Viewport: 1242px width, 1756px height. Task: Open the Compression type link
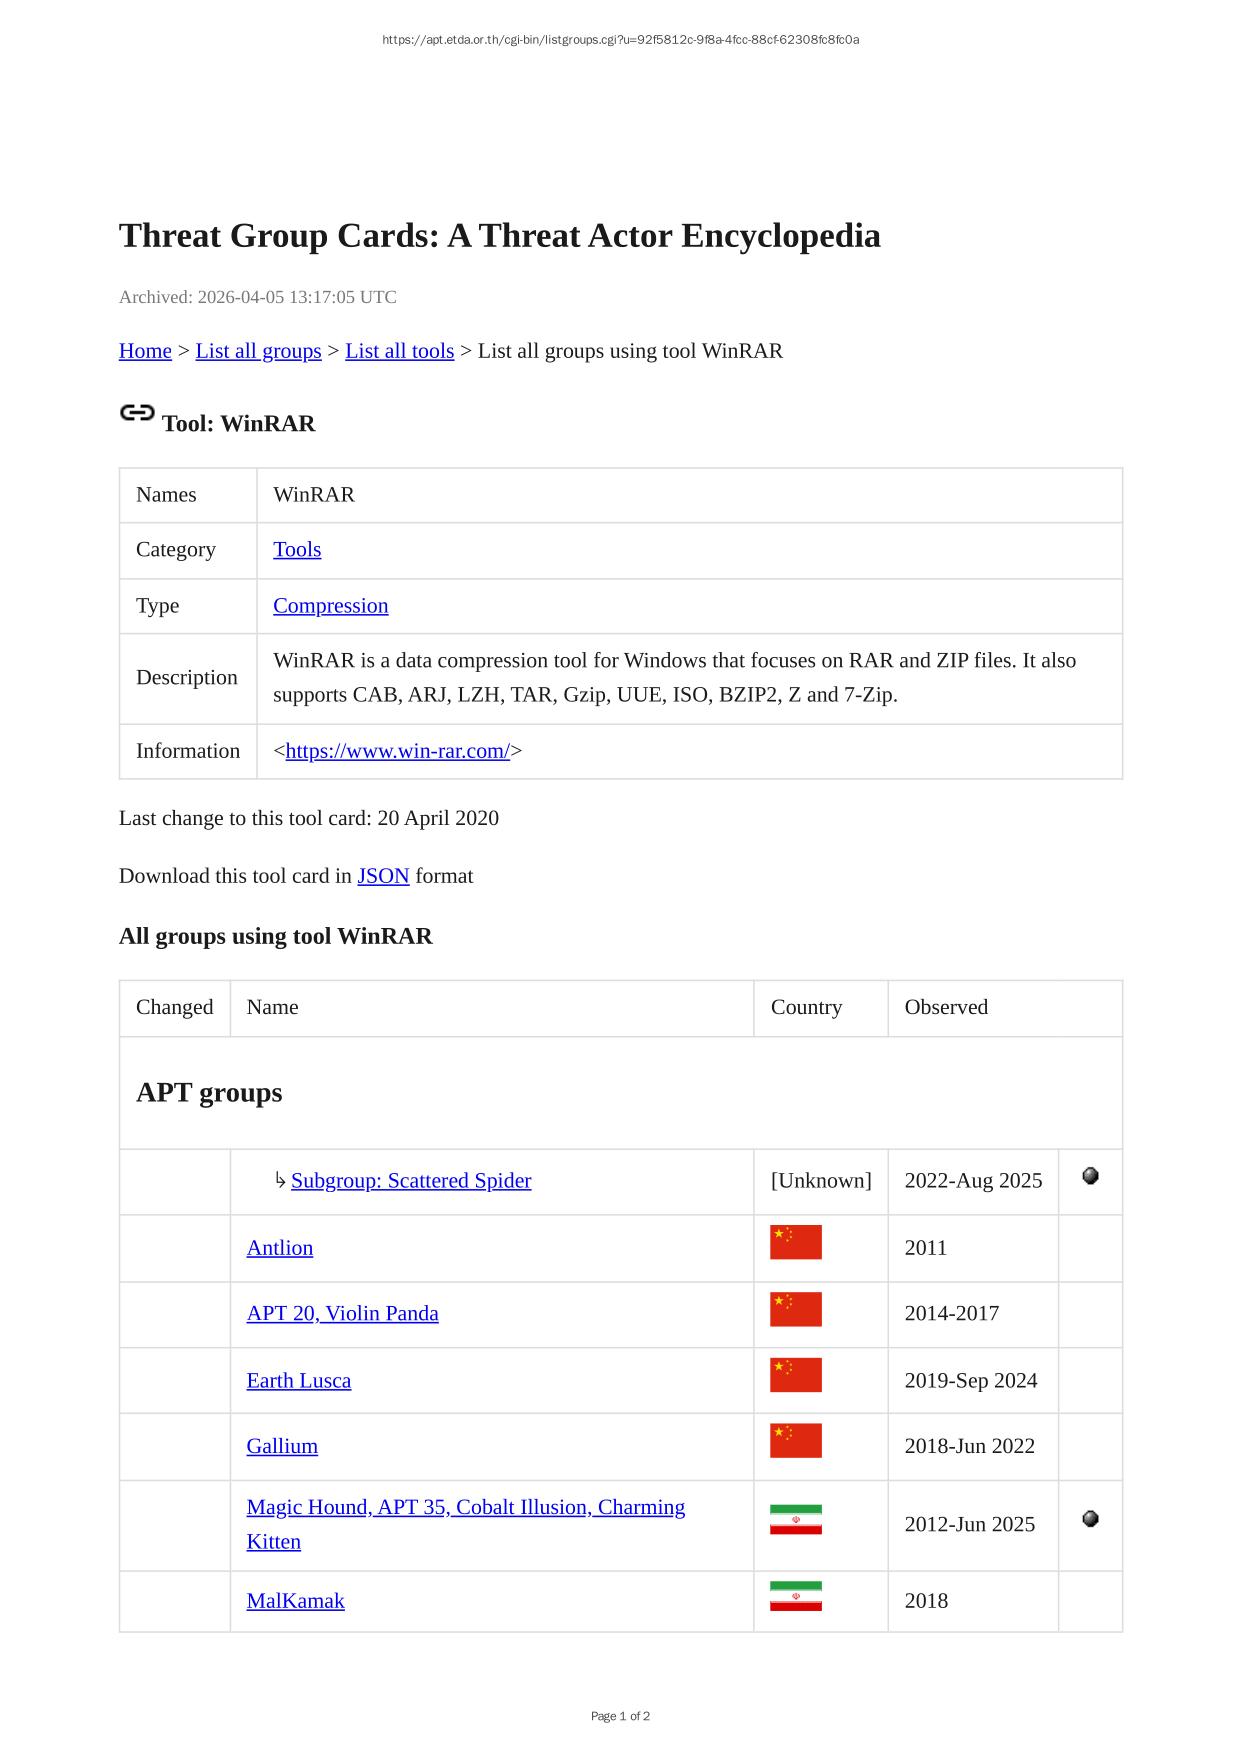(x=330, y=606)
